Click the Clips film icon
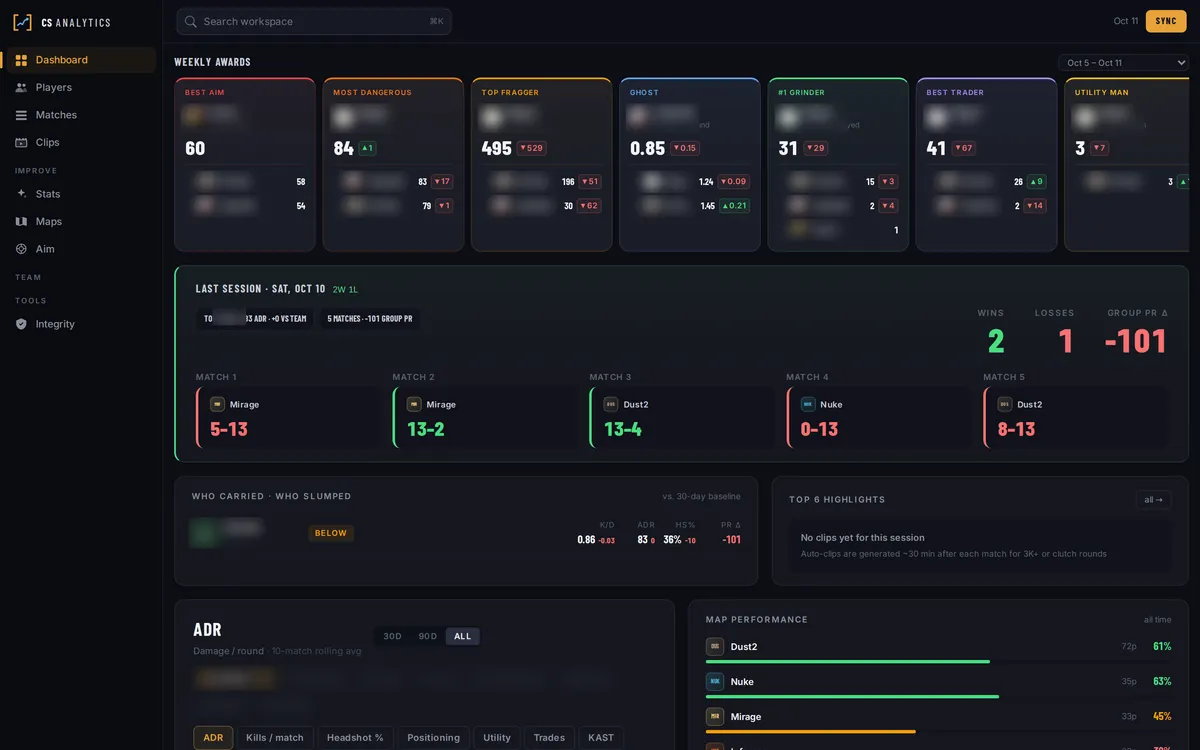The width and height of the screenshot is (1200, 750). click(21, 142)
